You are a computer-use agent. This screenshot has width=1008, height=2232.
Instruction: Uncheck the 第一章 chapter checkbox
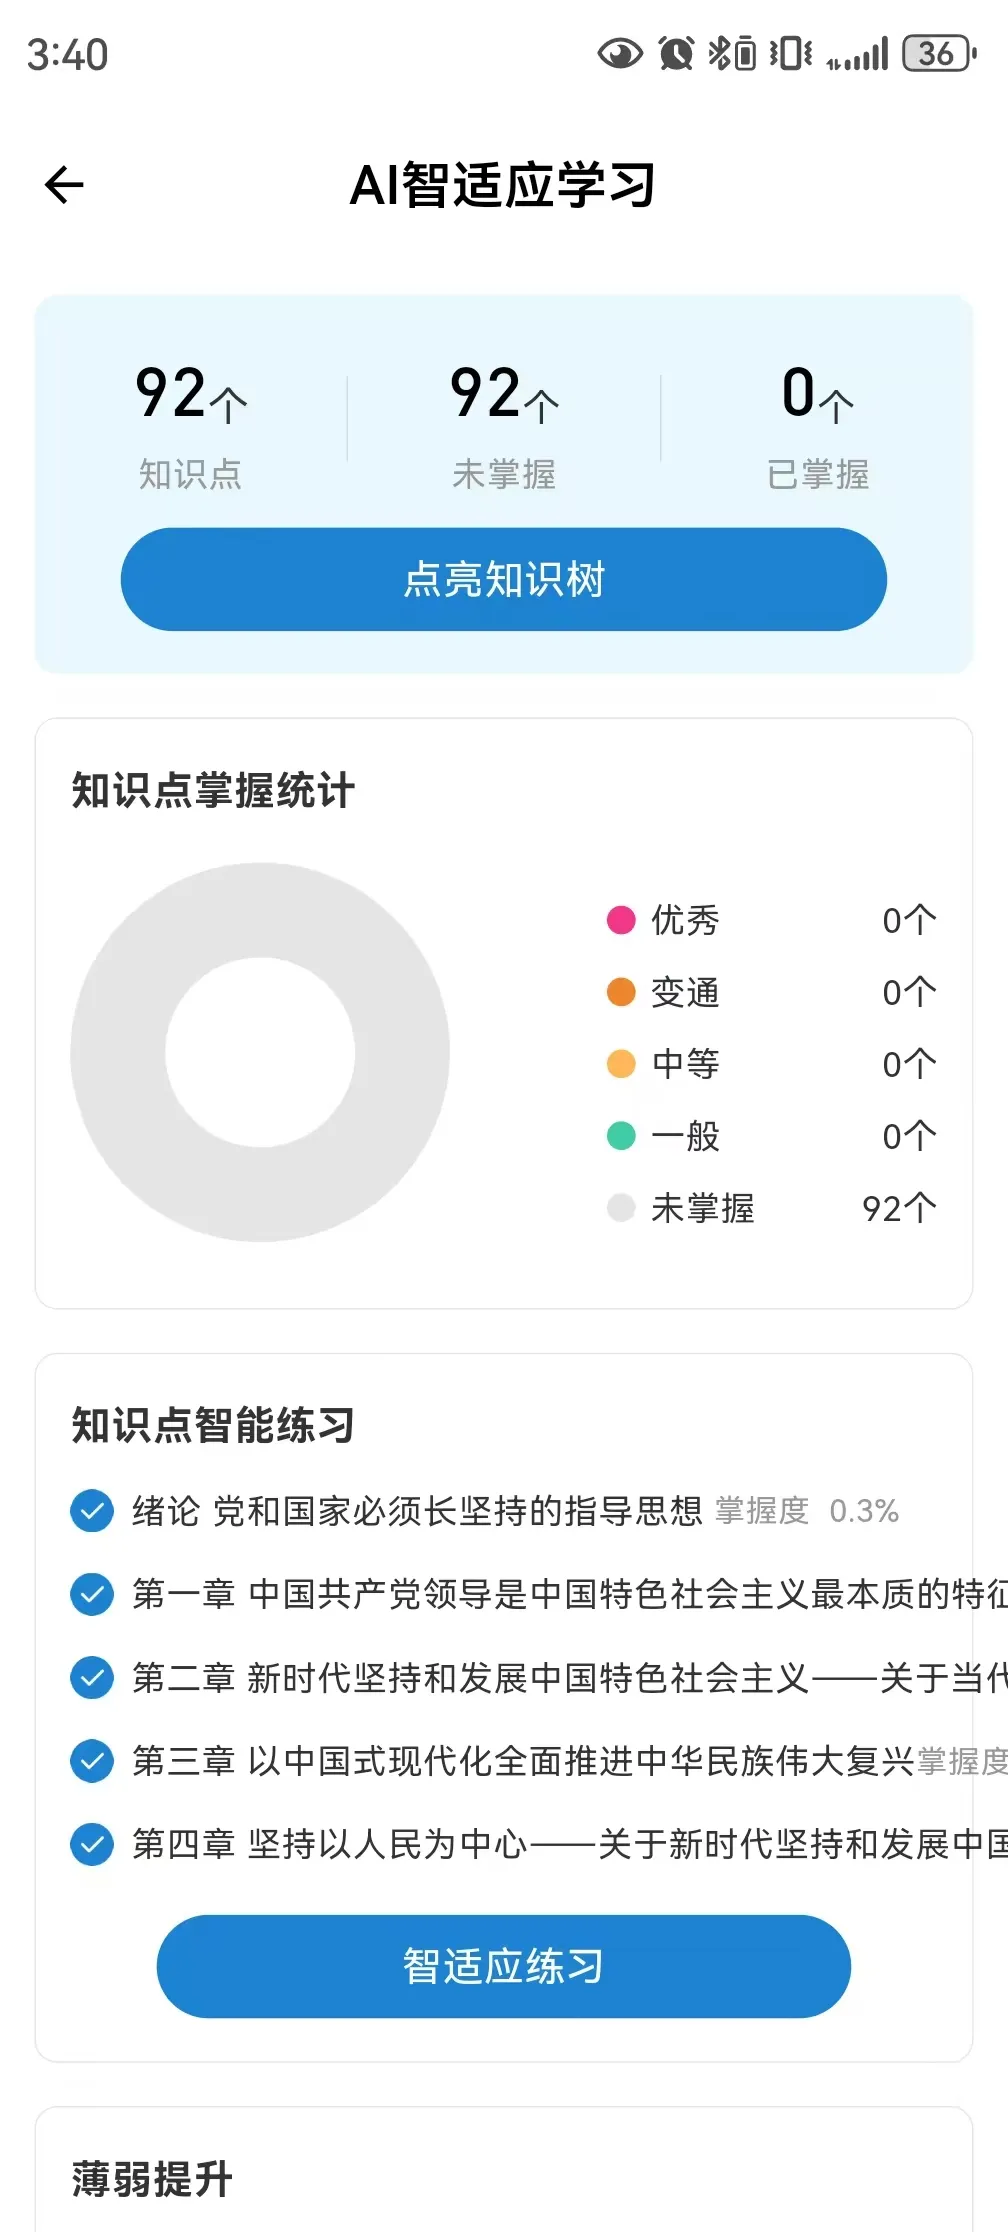(x=92, y=1594)
